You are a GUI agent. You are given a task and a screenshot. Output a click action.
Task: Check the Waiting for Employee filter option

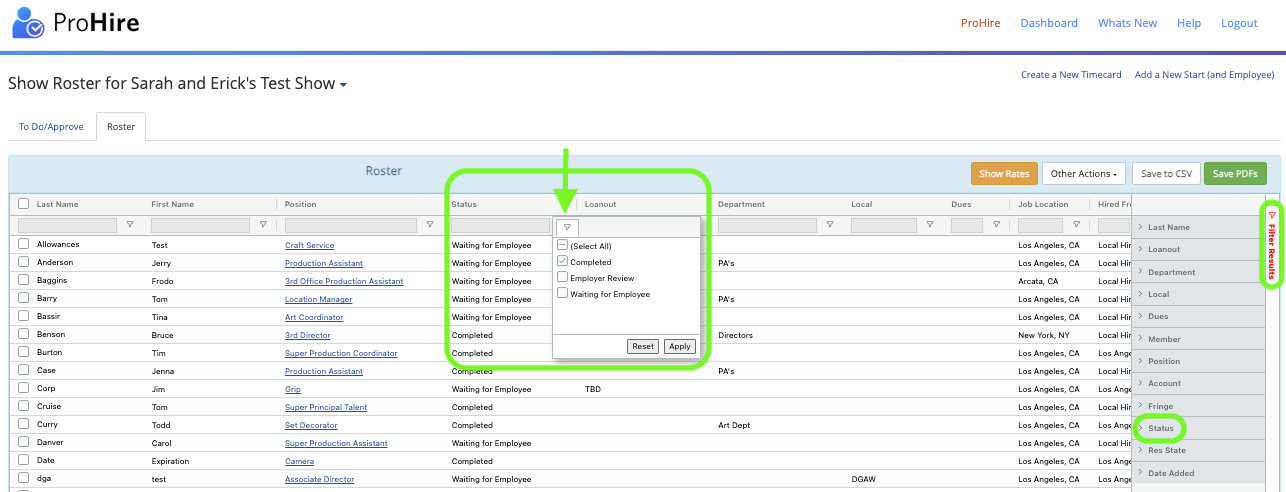click(563, 294)
